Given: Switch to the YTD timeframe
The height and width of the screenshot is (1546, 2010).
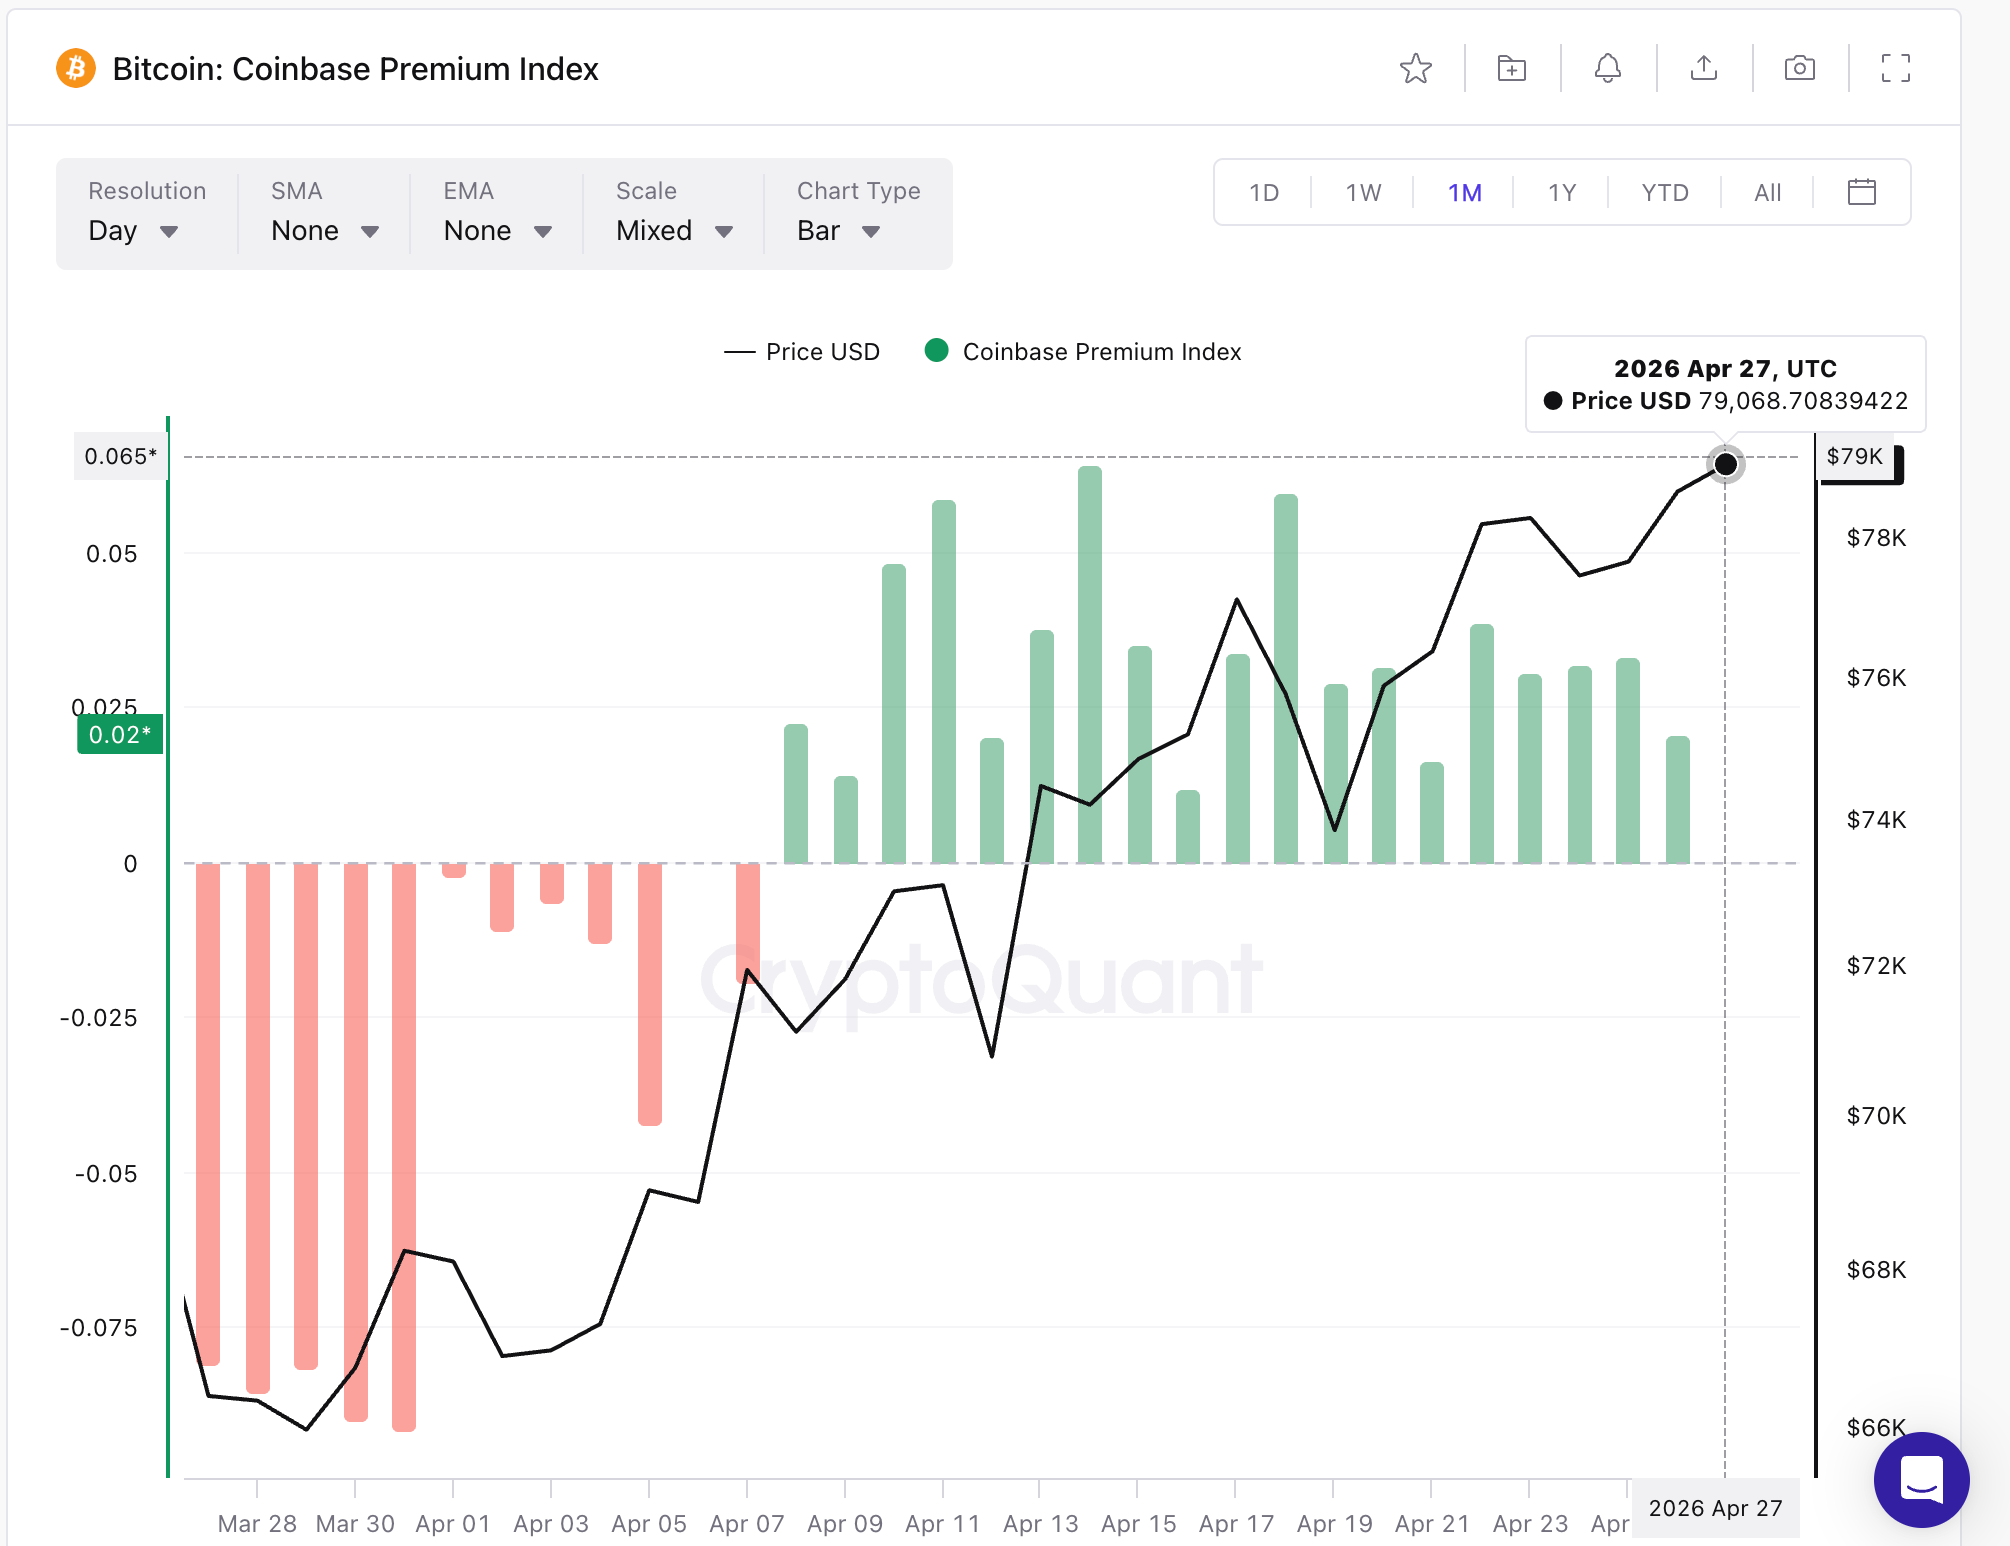Looking at the screenshot, I should point(1663,192).
